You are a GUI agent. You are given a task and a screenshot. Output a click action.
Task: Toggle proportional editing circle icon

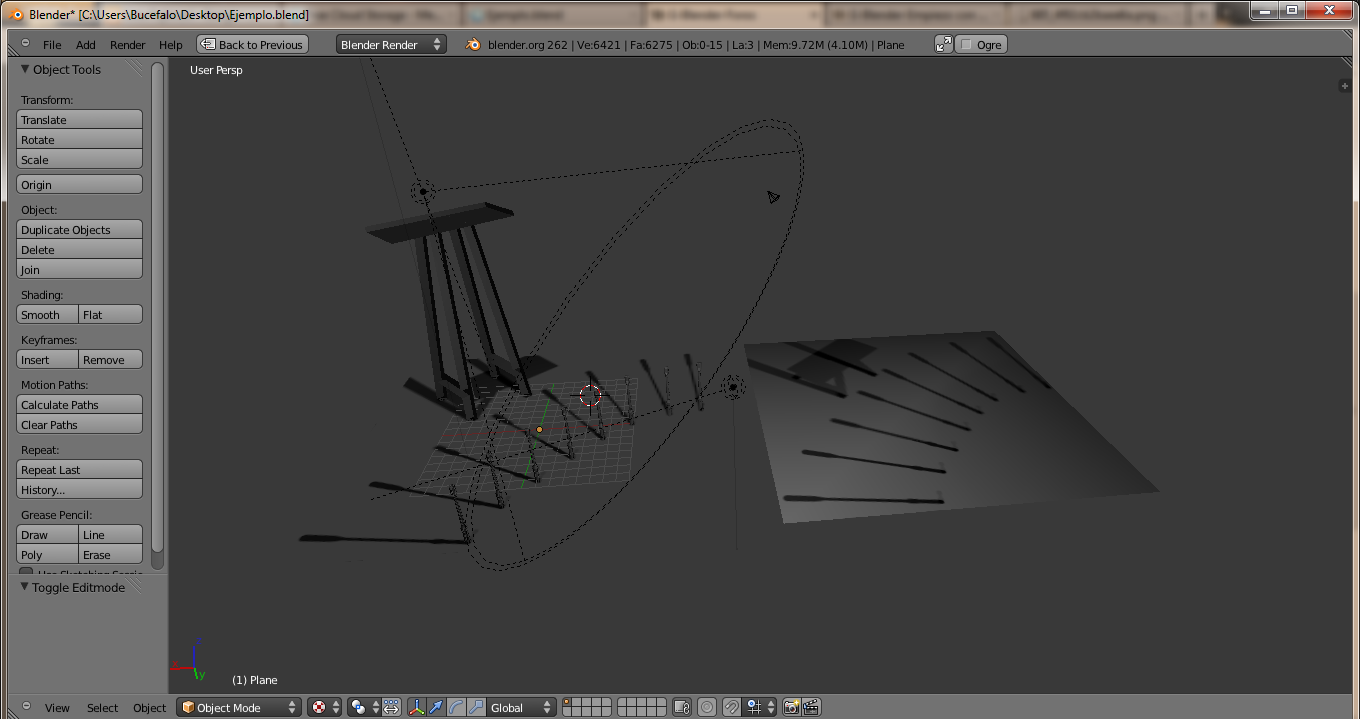tap(707, 707)
